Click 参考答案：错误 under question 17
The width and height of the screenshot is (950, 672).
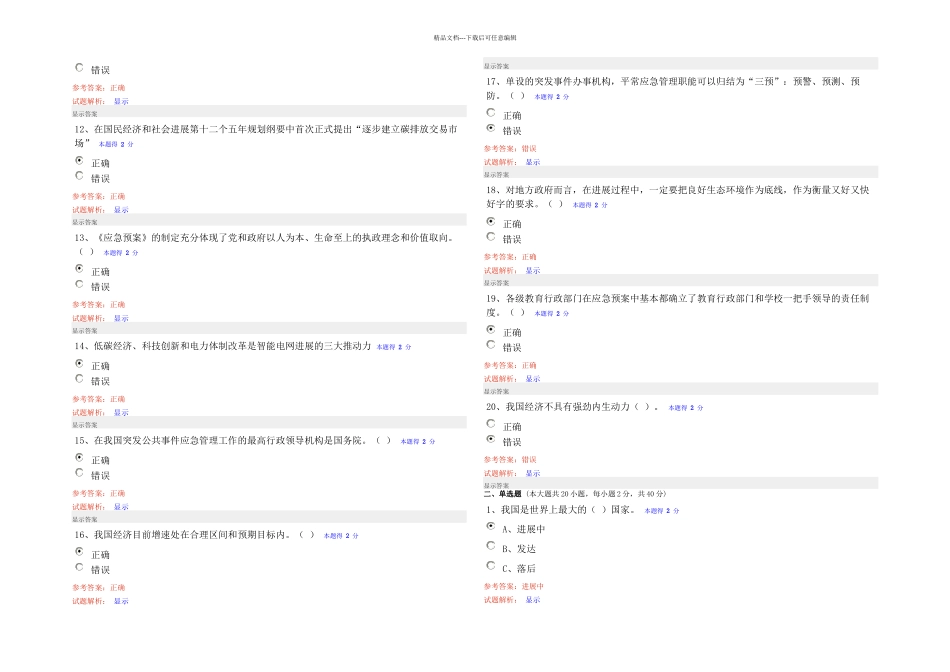(x=510, y=148)
